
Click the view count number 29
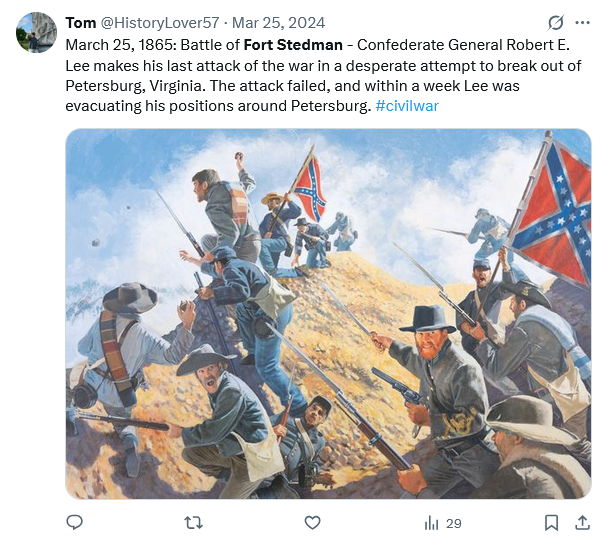pyautogui.click(x=454, y=523)
